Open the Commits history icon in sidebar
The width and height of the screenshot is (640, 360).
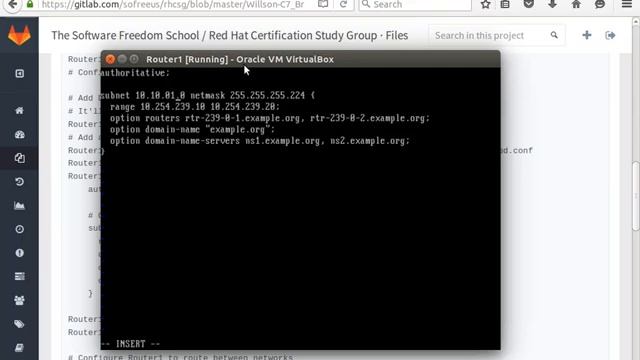tap(20, 182)
